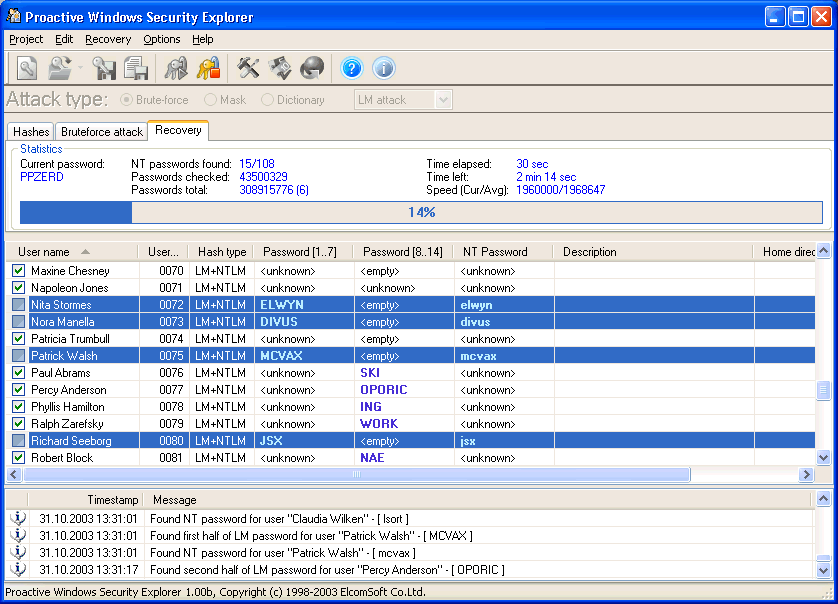This screenshot has width=838, height=604.
Task: Click the log pane scroll-down arrow
Action: pos(823,570)
